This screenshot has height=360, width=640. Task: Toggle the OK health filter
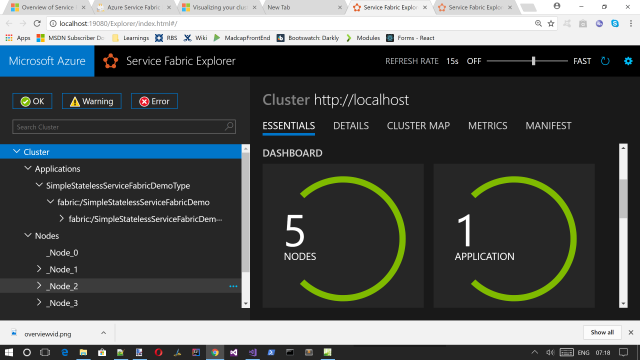click(32, 101)
